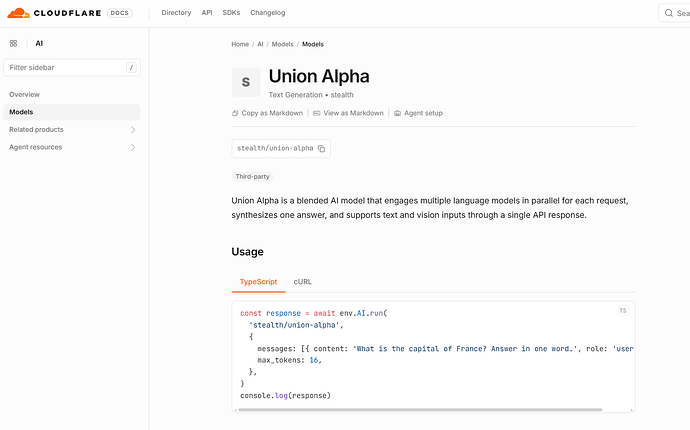Viewport: 690px width, 430px height.
Task: Click 'console.log(response)' code line
Action: tap(285, 396)
